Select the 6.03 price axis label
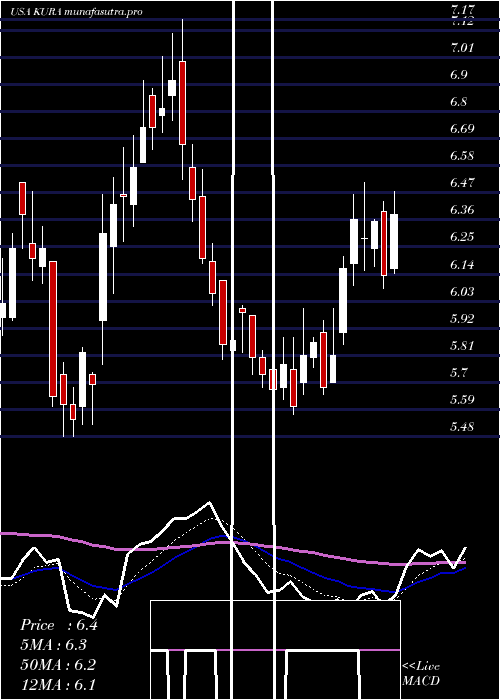500x700 pixels. [462, 292]
